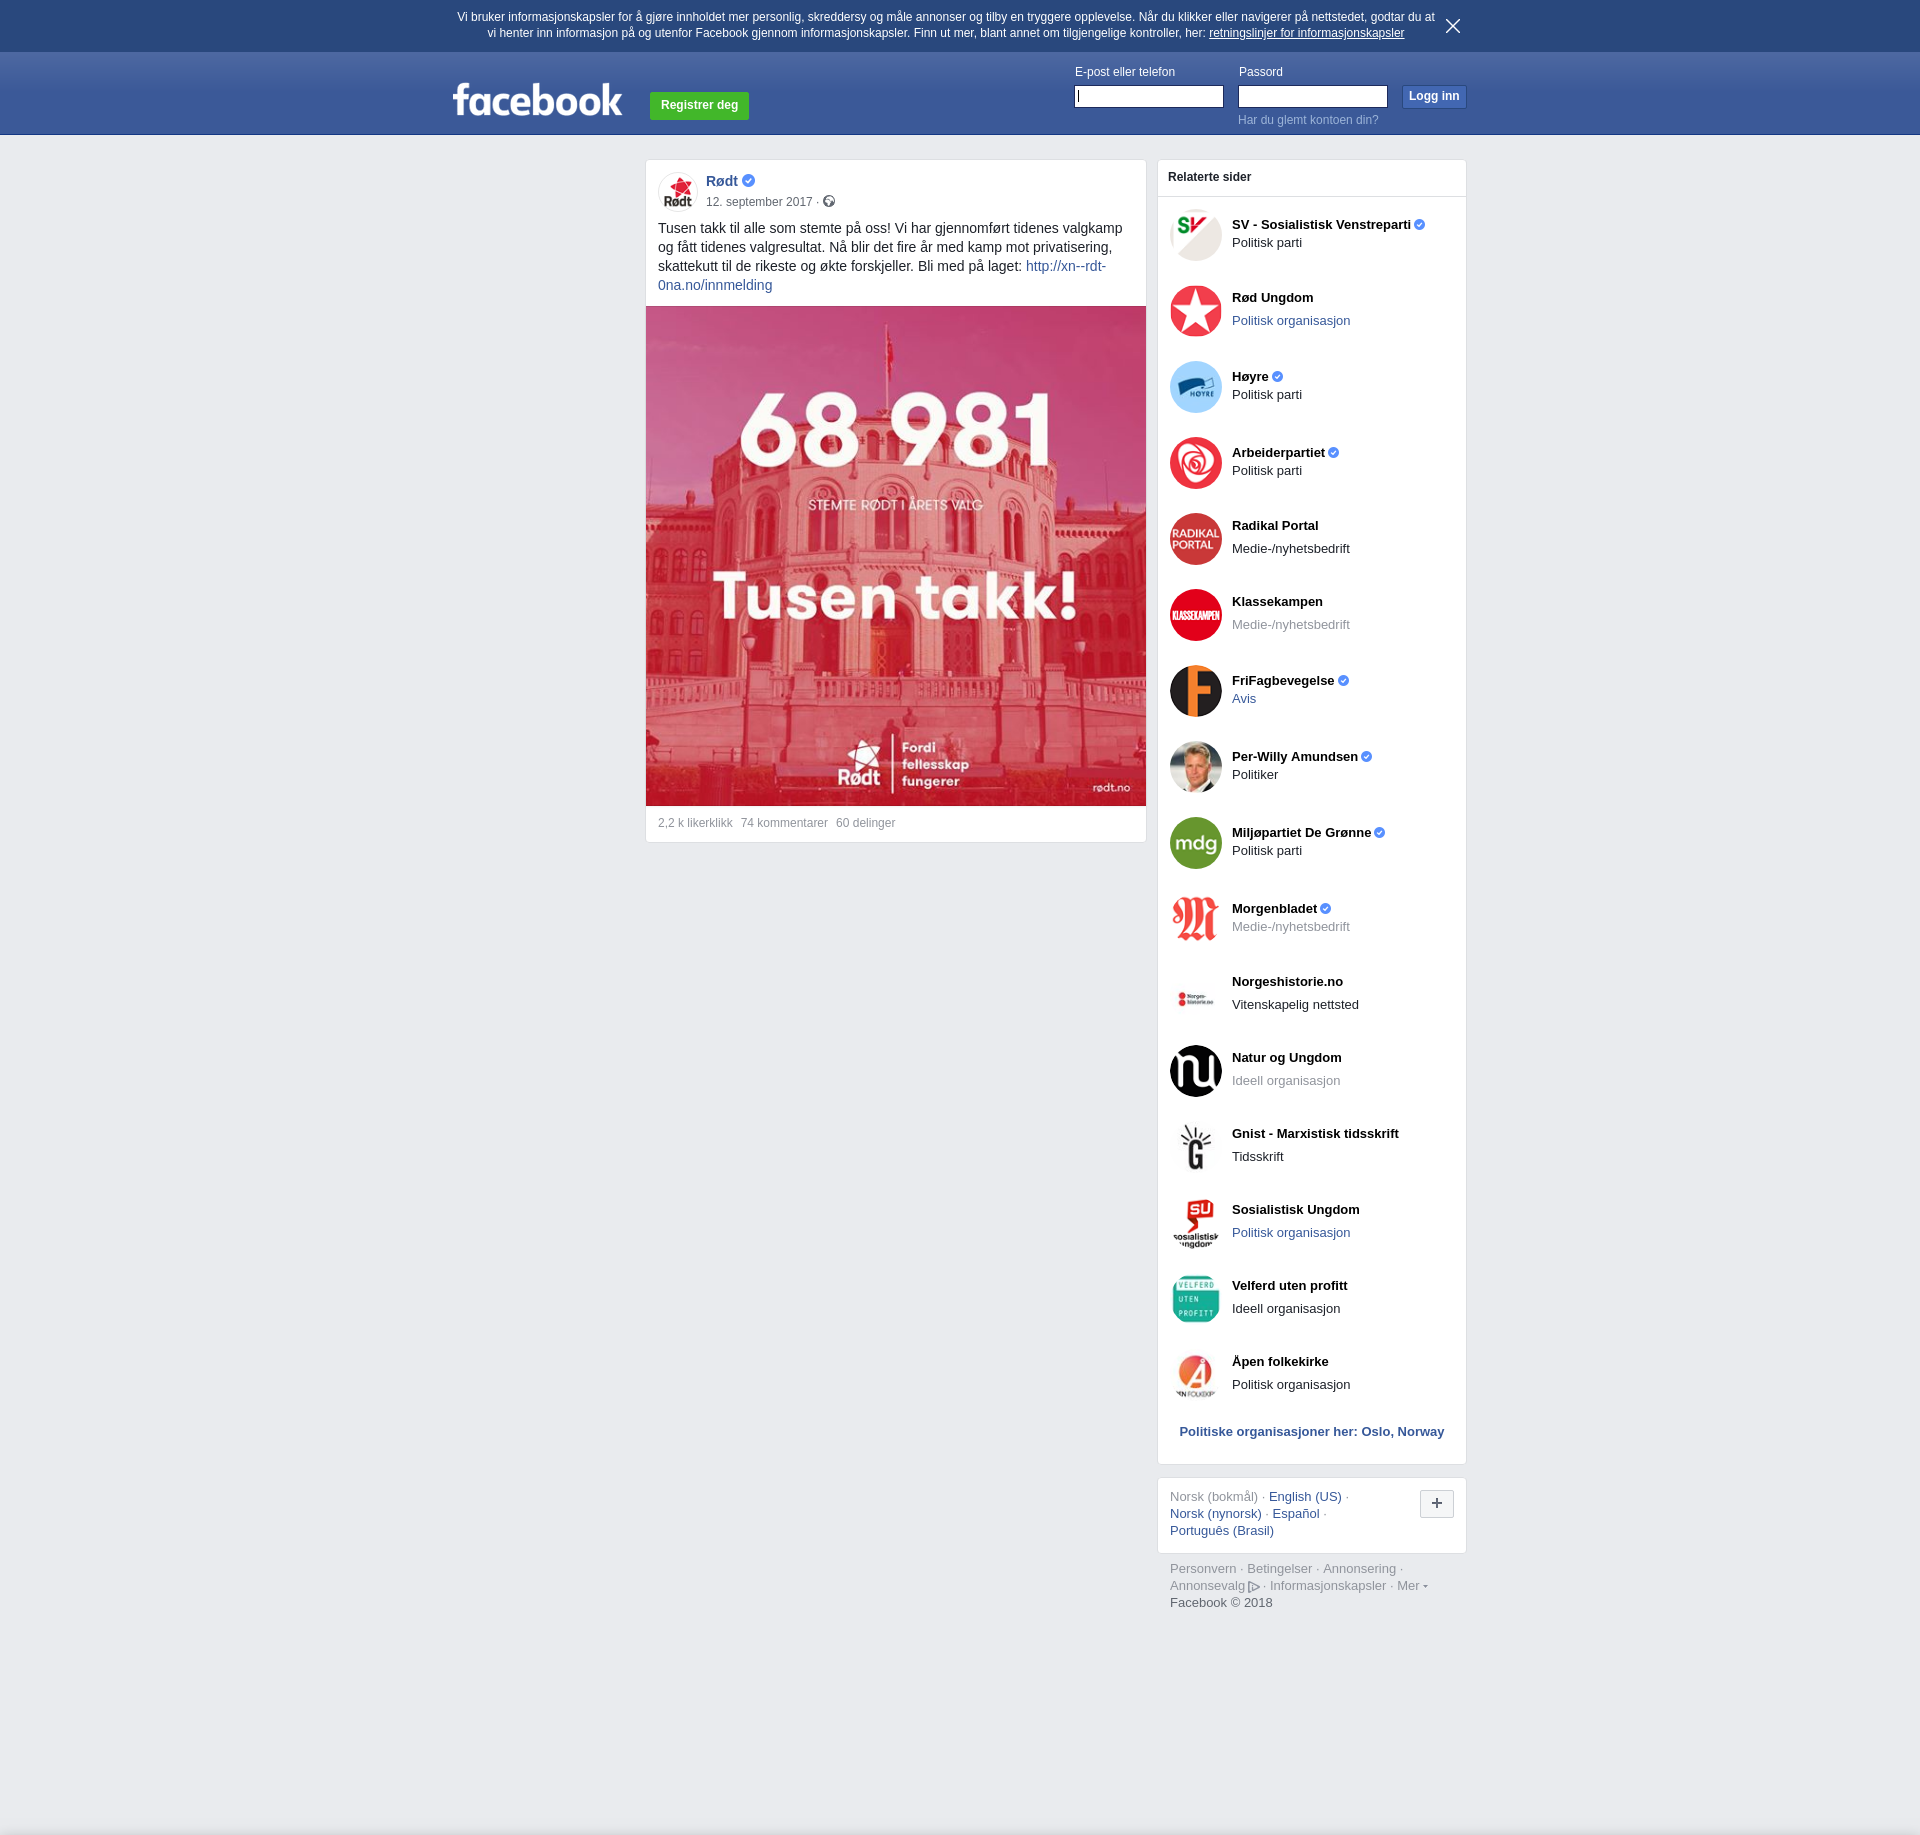This screenshot has width=1920, height=1835.
Task: Open the Radikal Portal name link
Action: pos(1275,526)
